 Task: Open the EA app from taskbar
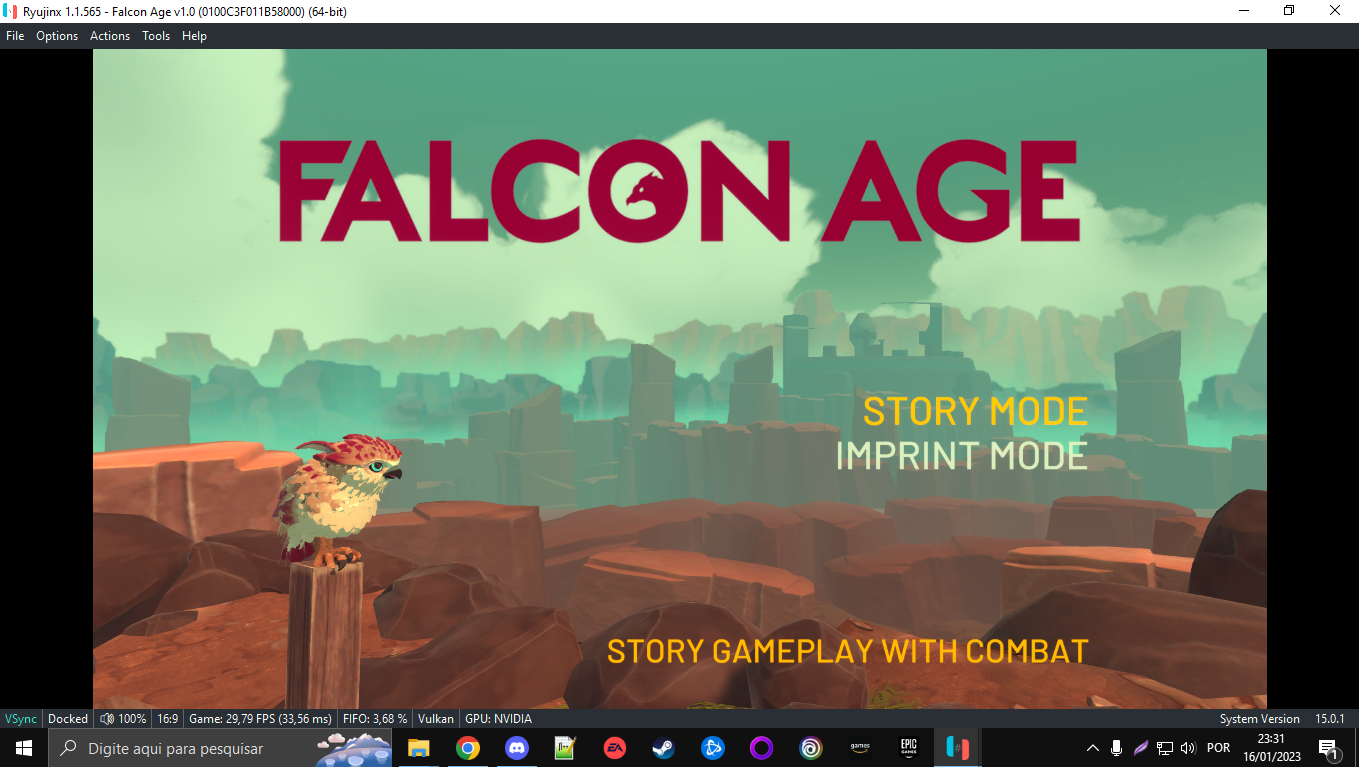(x=614, y=748)
